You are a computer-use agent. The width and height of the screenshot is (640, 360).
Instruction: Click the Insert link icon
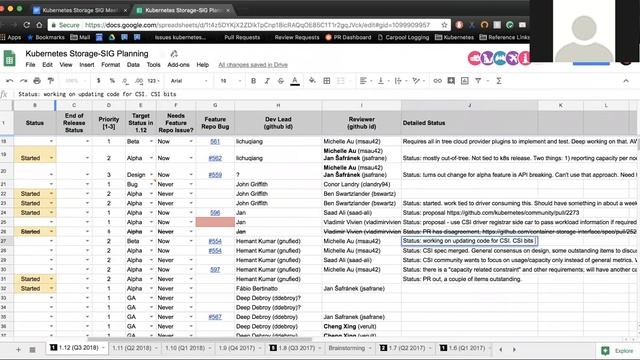click(x=438, y=81)
